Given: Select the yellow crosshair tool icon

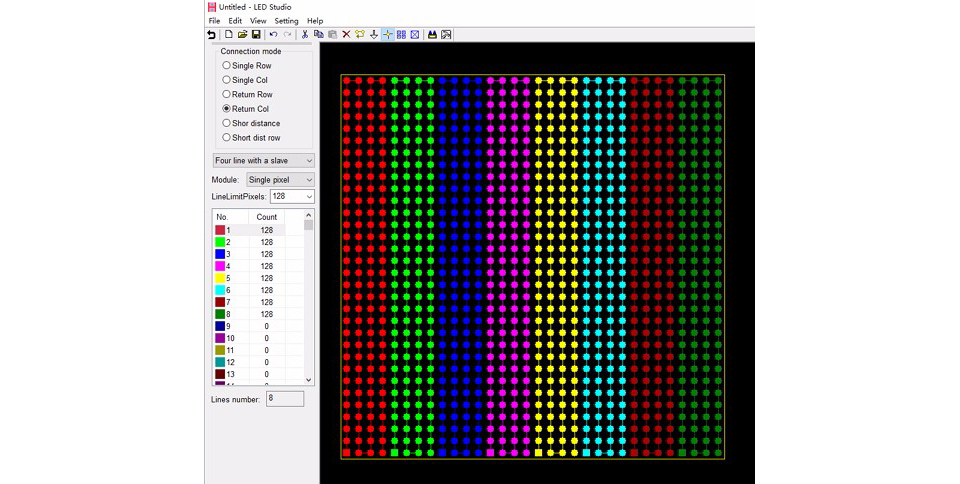Looking at the screenshot, I should point(388,35).
